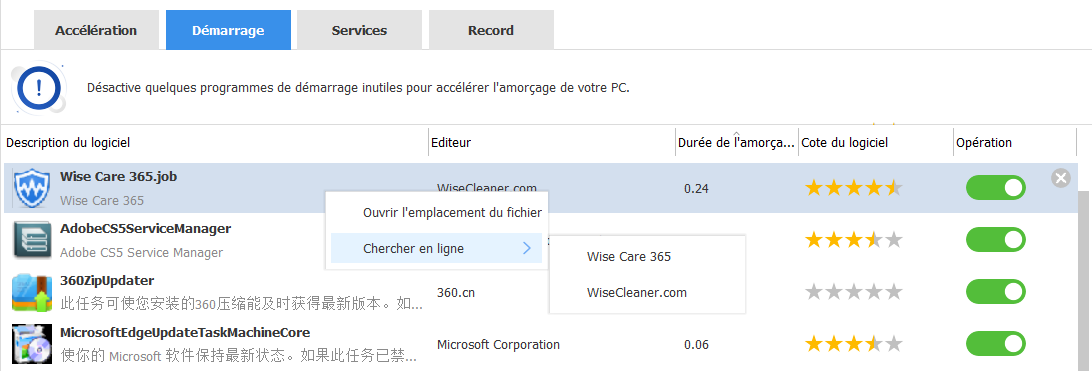Image resolution: width=1092 pixels, height=371 pixels.
Task: Disable the Wise Care 365.job startup toggle
Action: pyautogui.click(x=996, y=188)
